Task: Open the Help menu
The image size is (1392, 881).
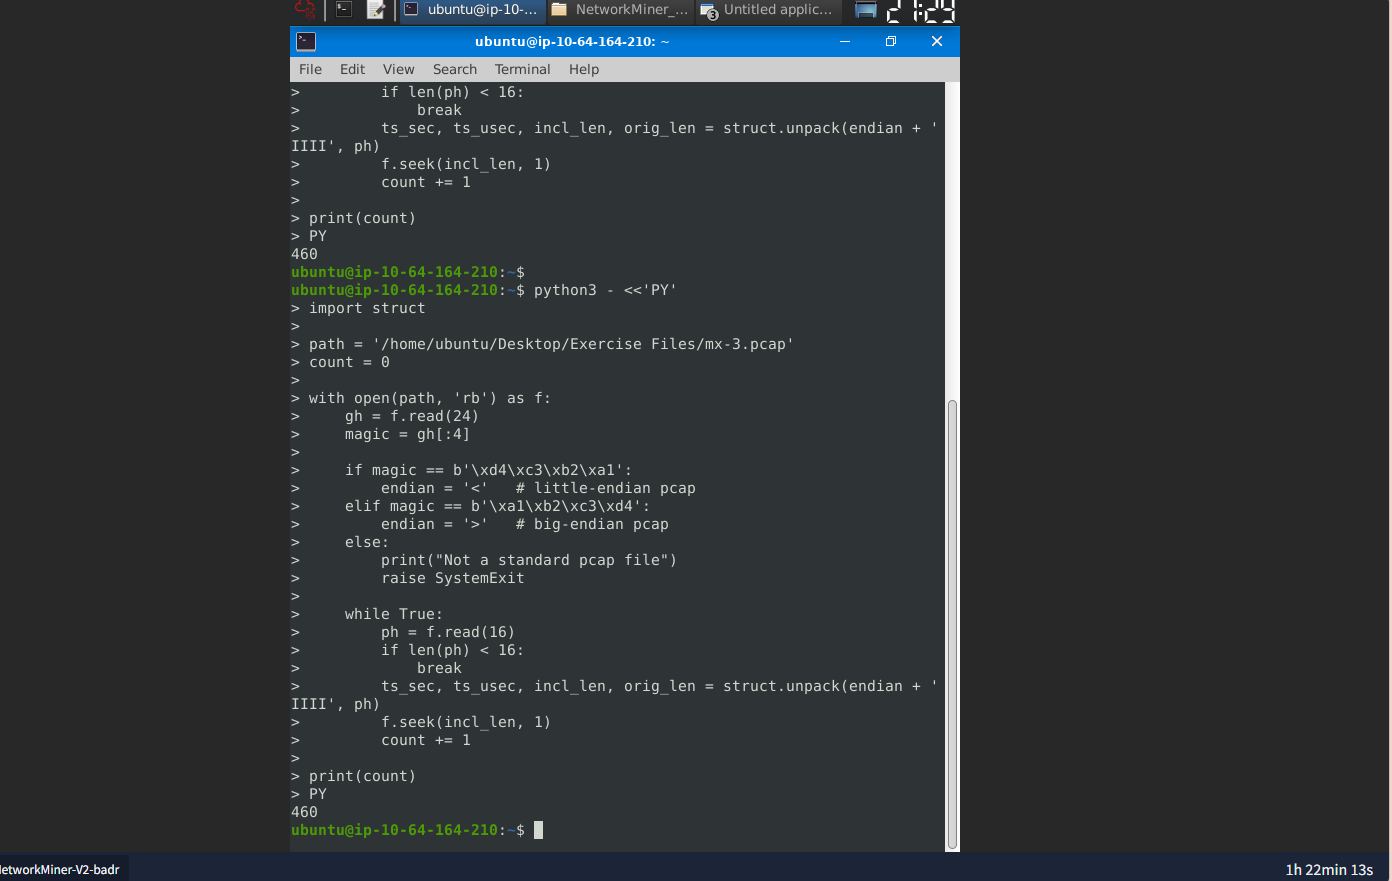Action: click(x=584, y=69)
